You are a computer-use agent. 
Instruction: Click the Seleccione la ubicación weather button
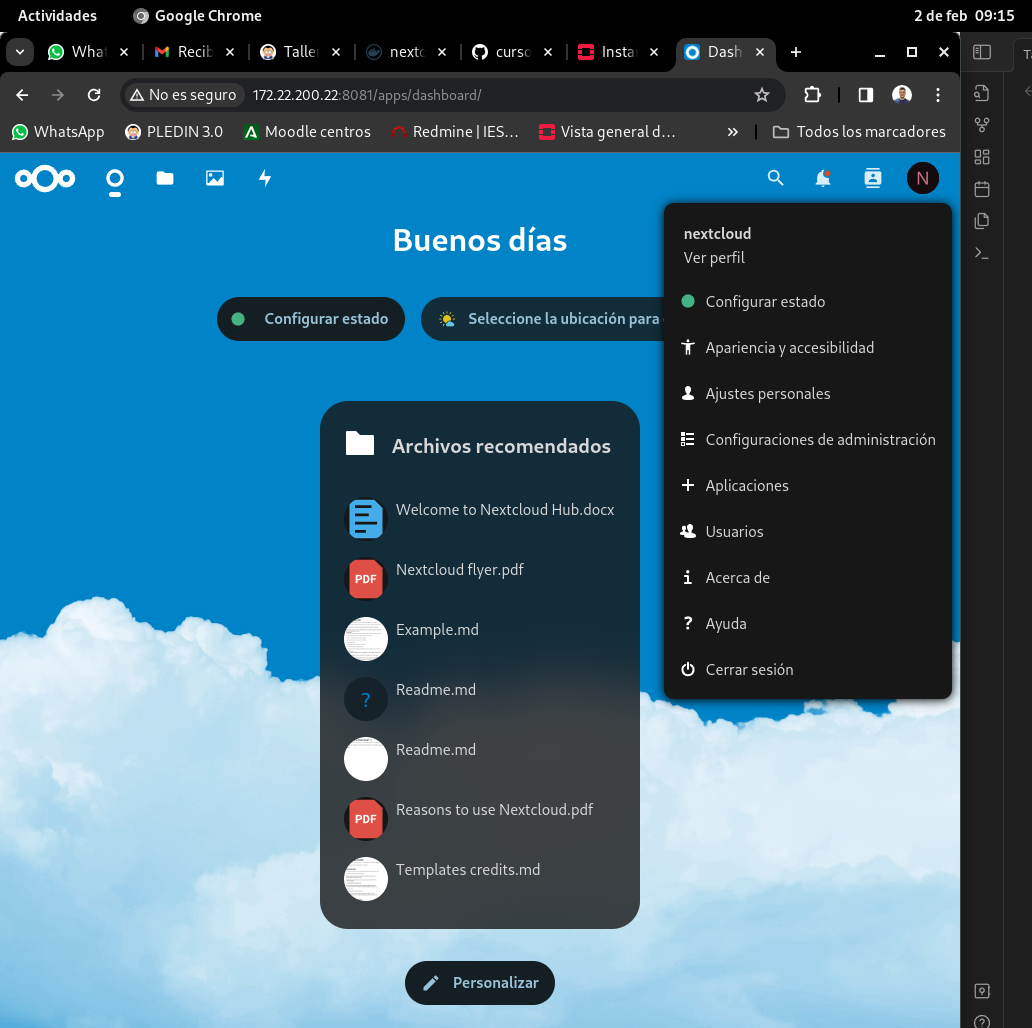point(543,319)
